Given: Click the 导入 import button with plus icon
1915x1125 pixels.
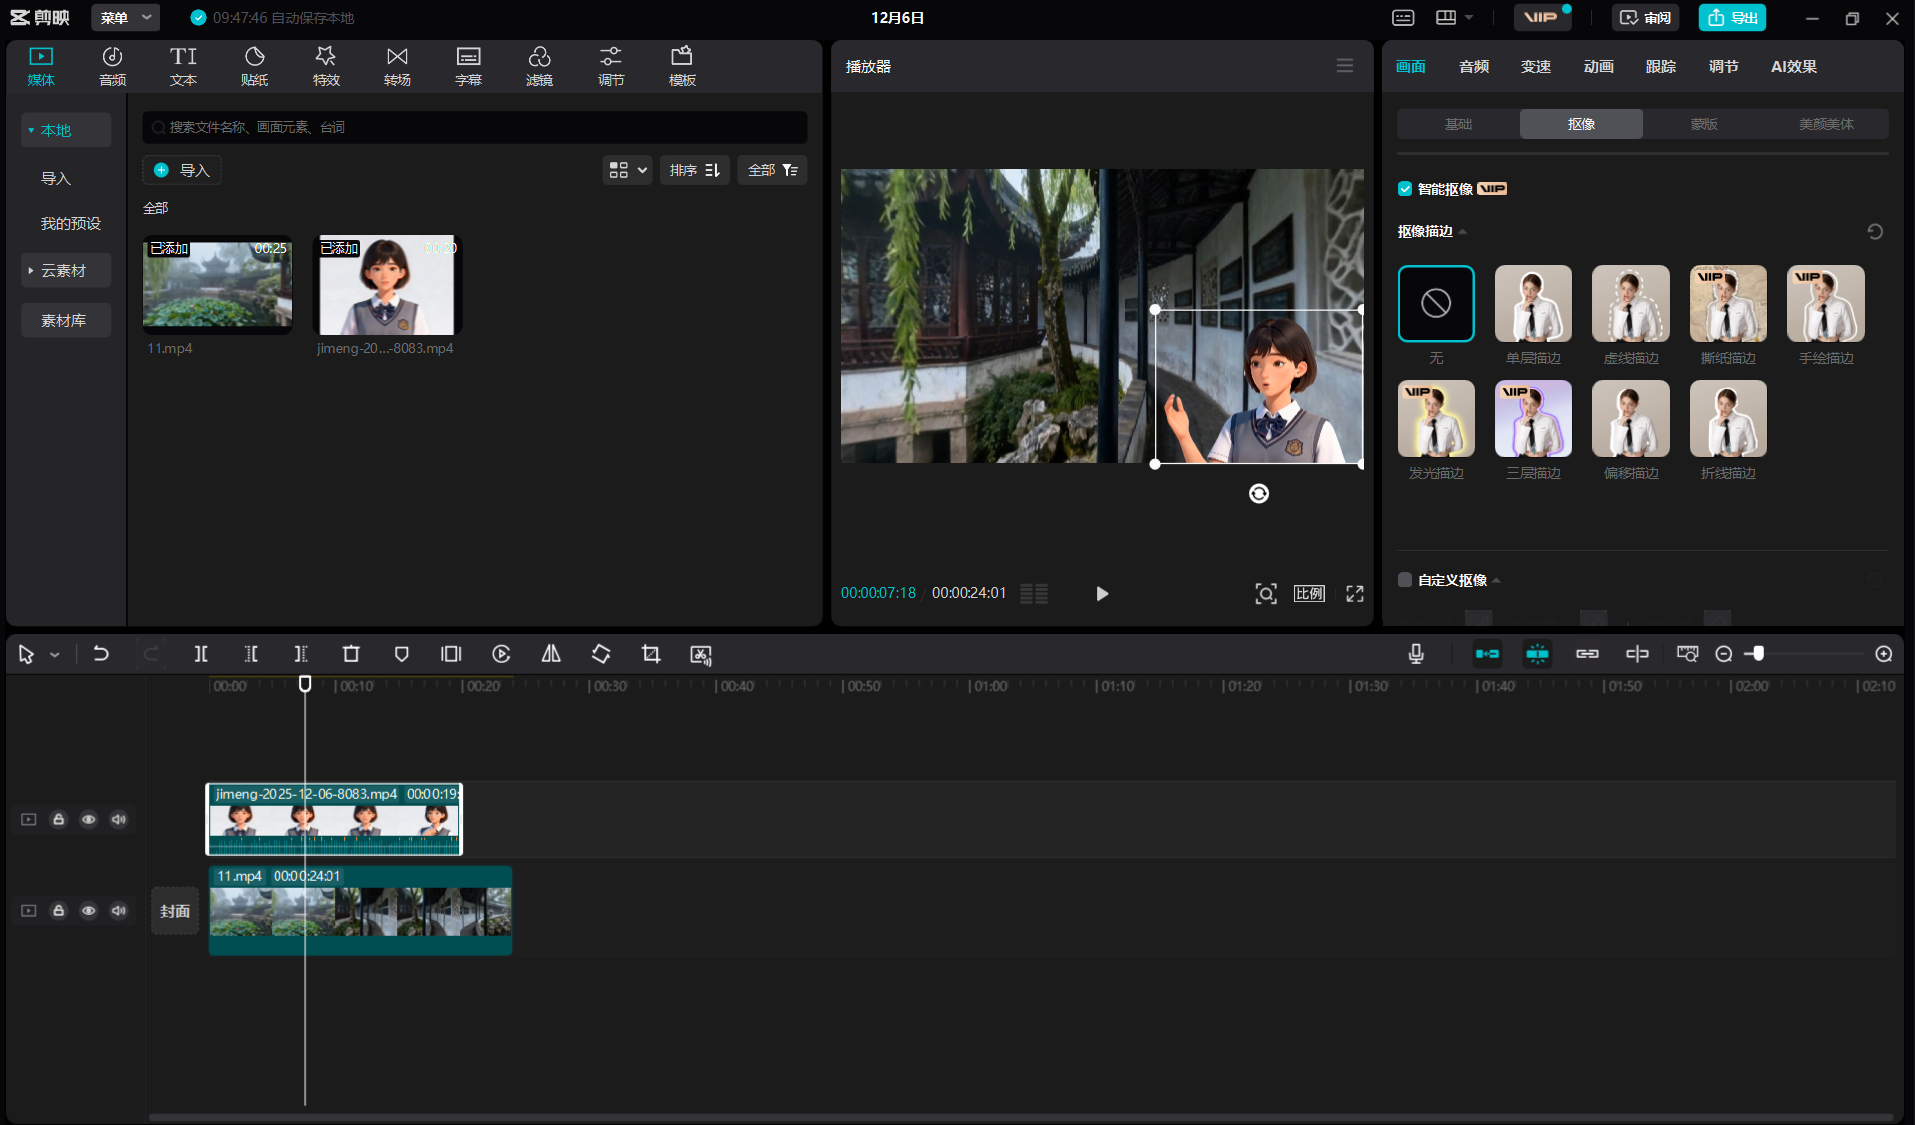Looking at the screenshot, I should pyautogui.click(x=182, y=170).
